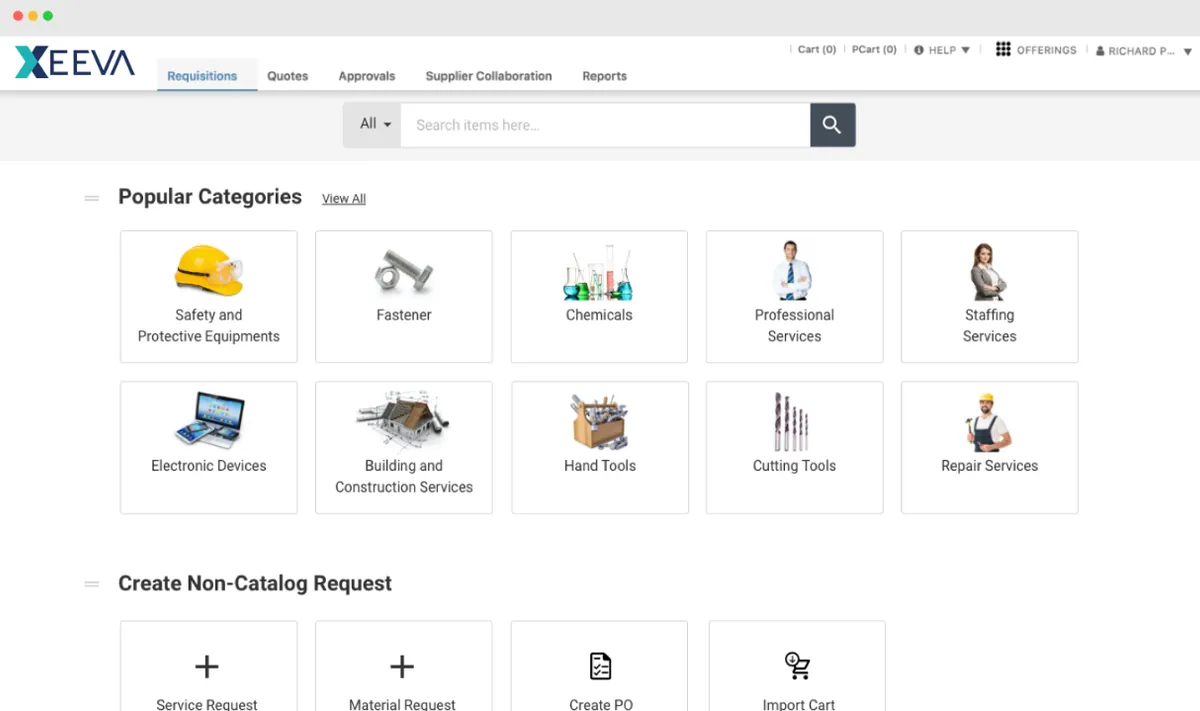Click the Building and Construction house image

[x=403, y=421]
